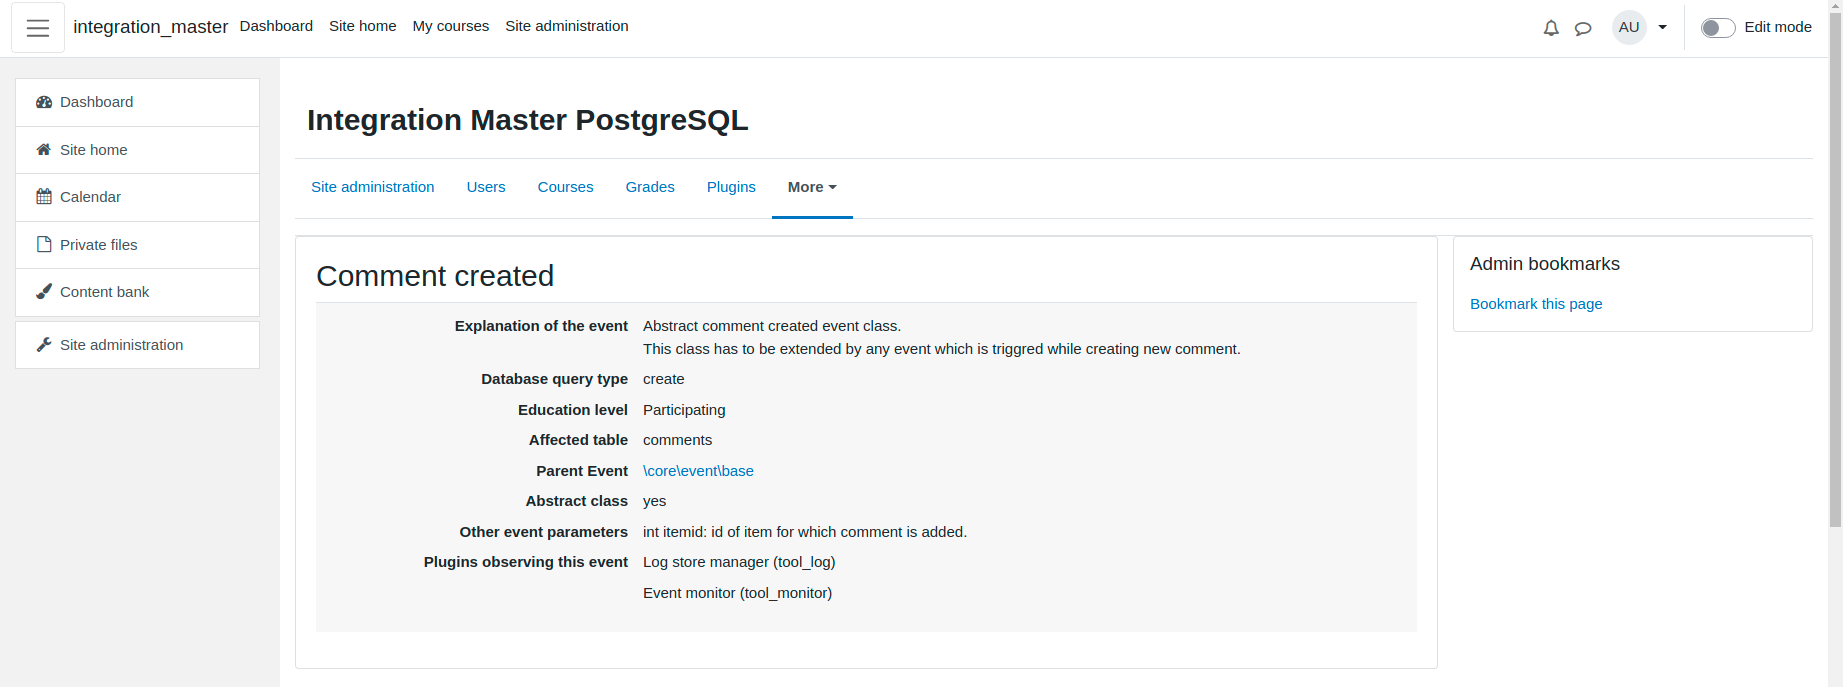Click the Site home house icon
The height and width of the screenshot is (687, 1843).
point(44,150)
